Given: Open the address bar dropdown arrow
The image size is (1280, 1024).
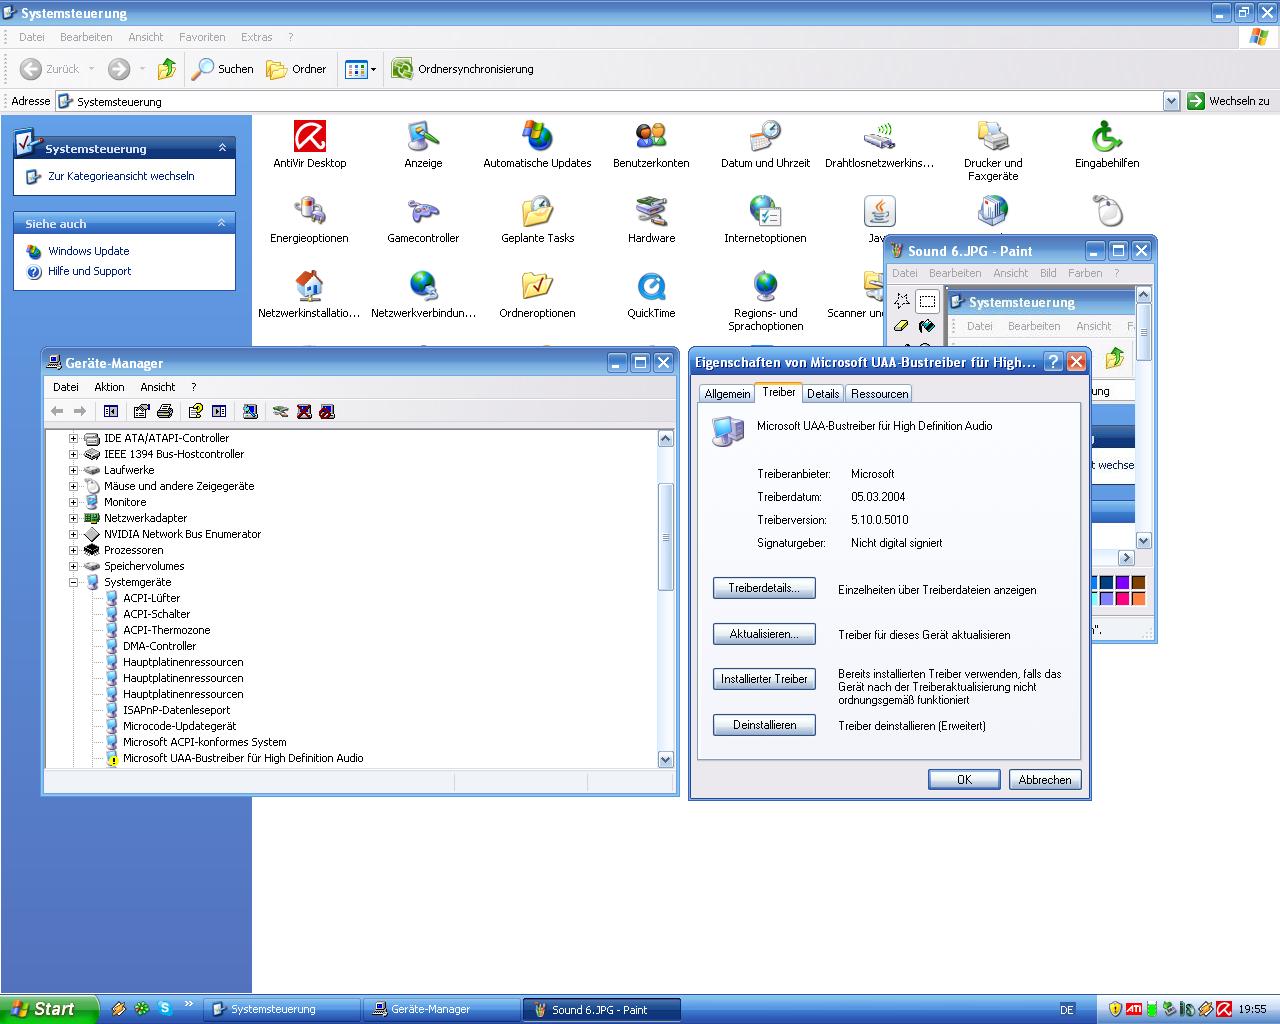Looking at the screenshot, I should click(x=1171, y=101).
